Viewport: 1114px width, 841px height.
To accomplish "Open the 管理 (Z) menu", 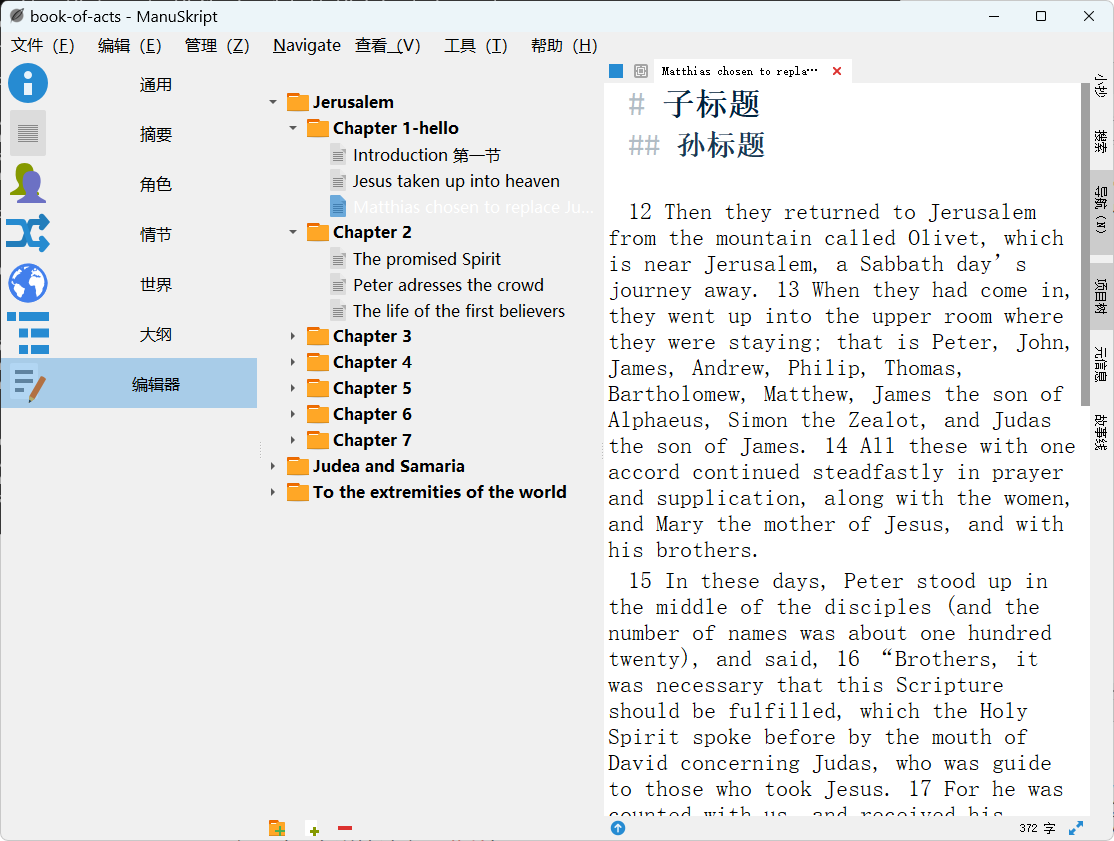I will [217, 45].
